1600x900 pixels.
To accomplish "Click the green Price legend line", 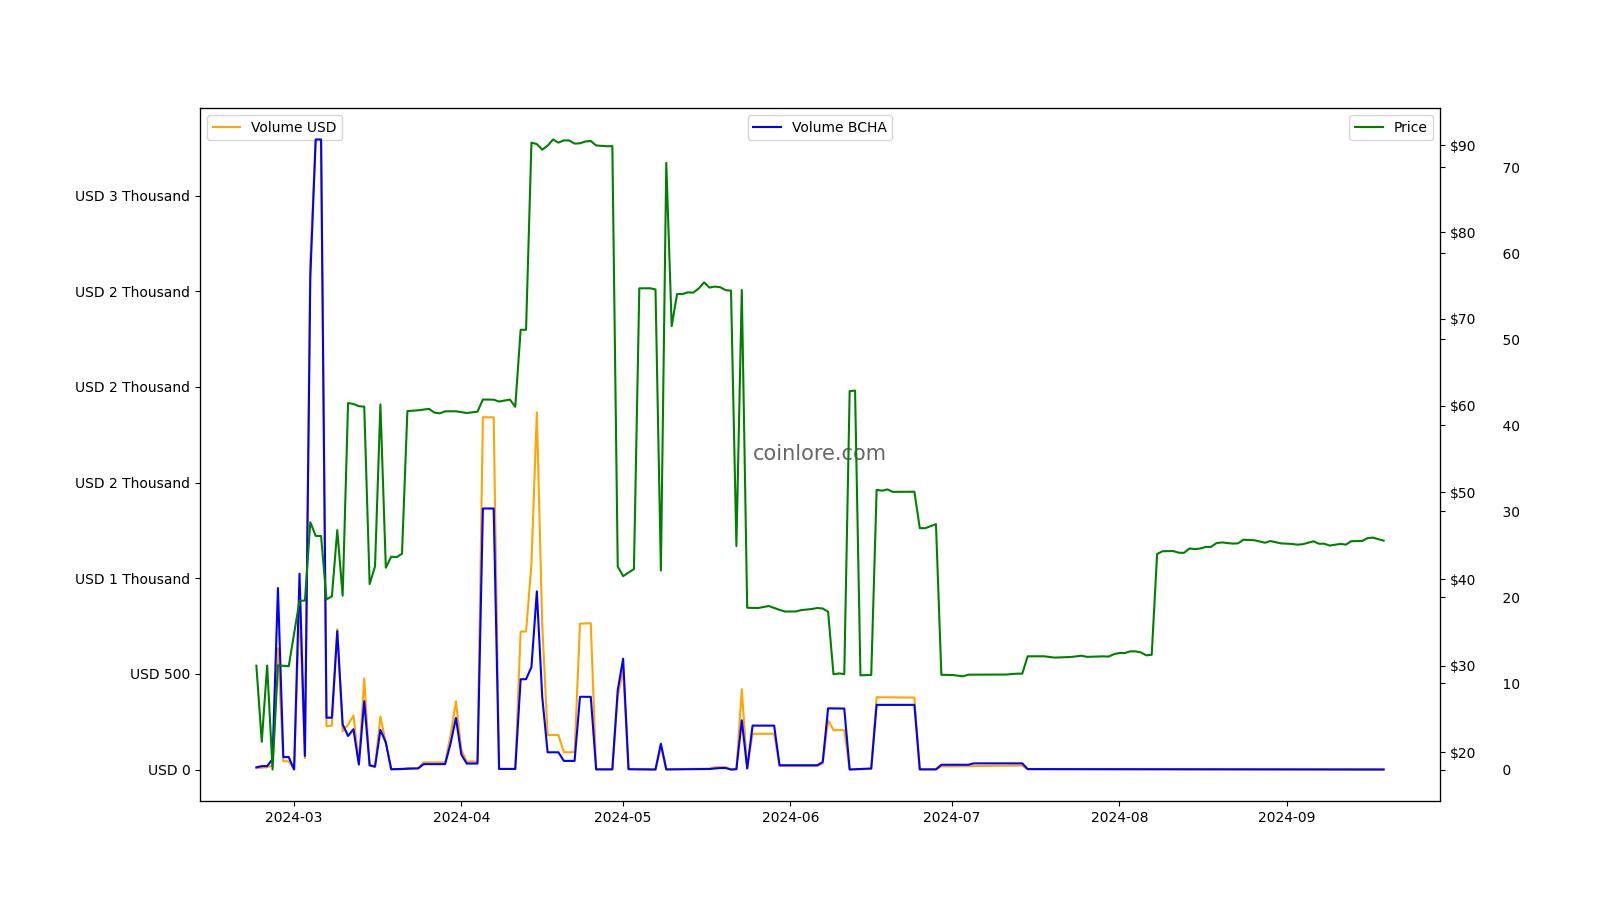I will point(1370,128).
